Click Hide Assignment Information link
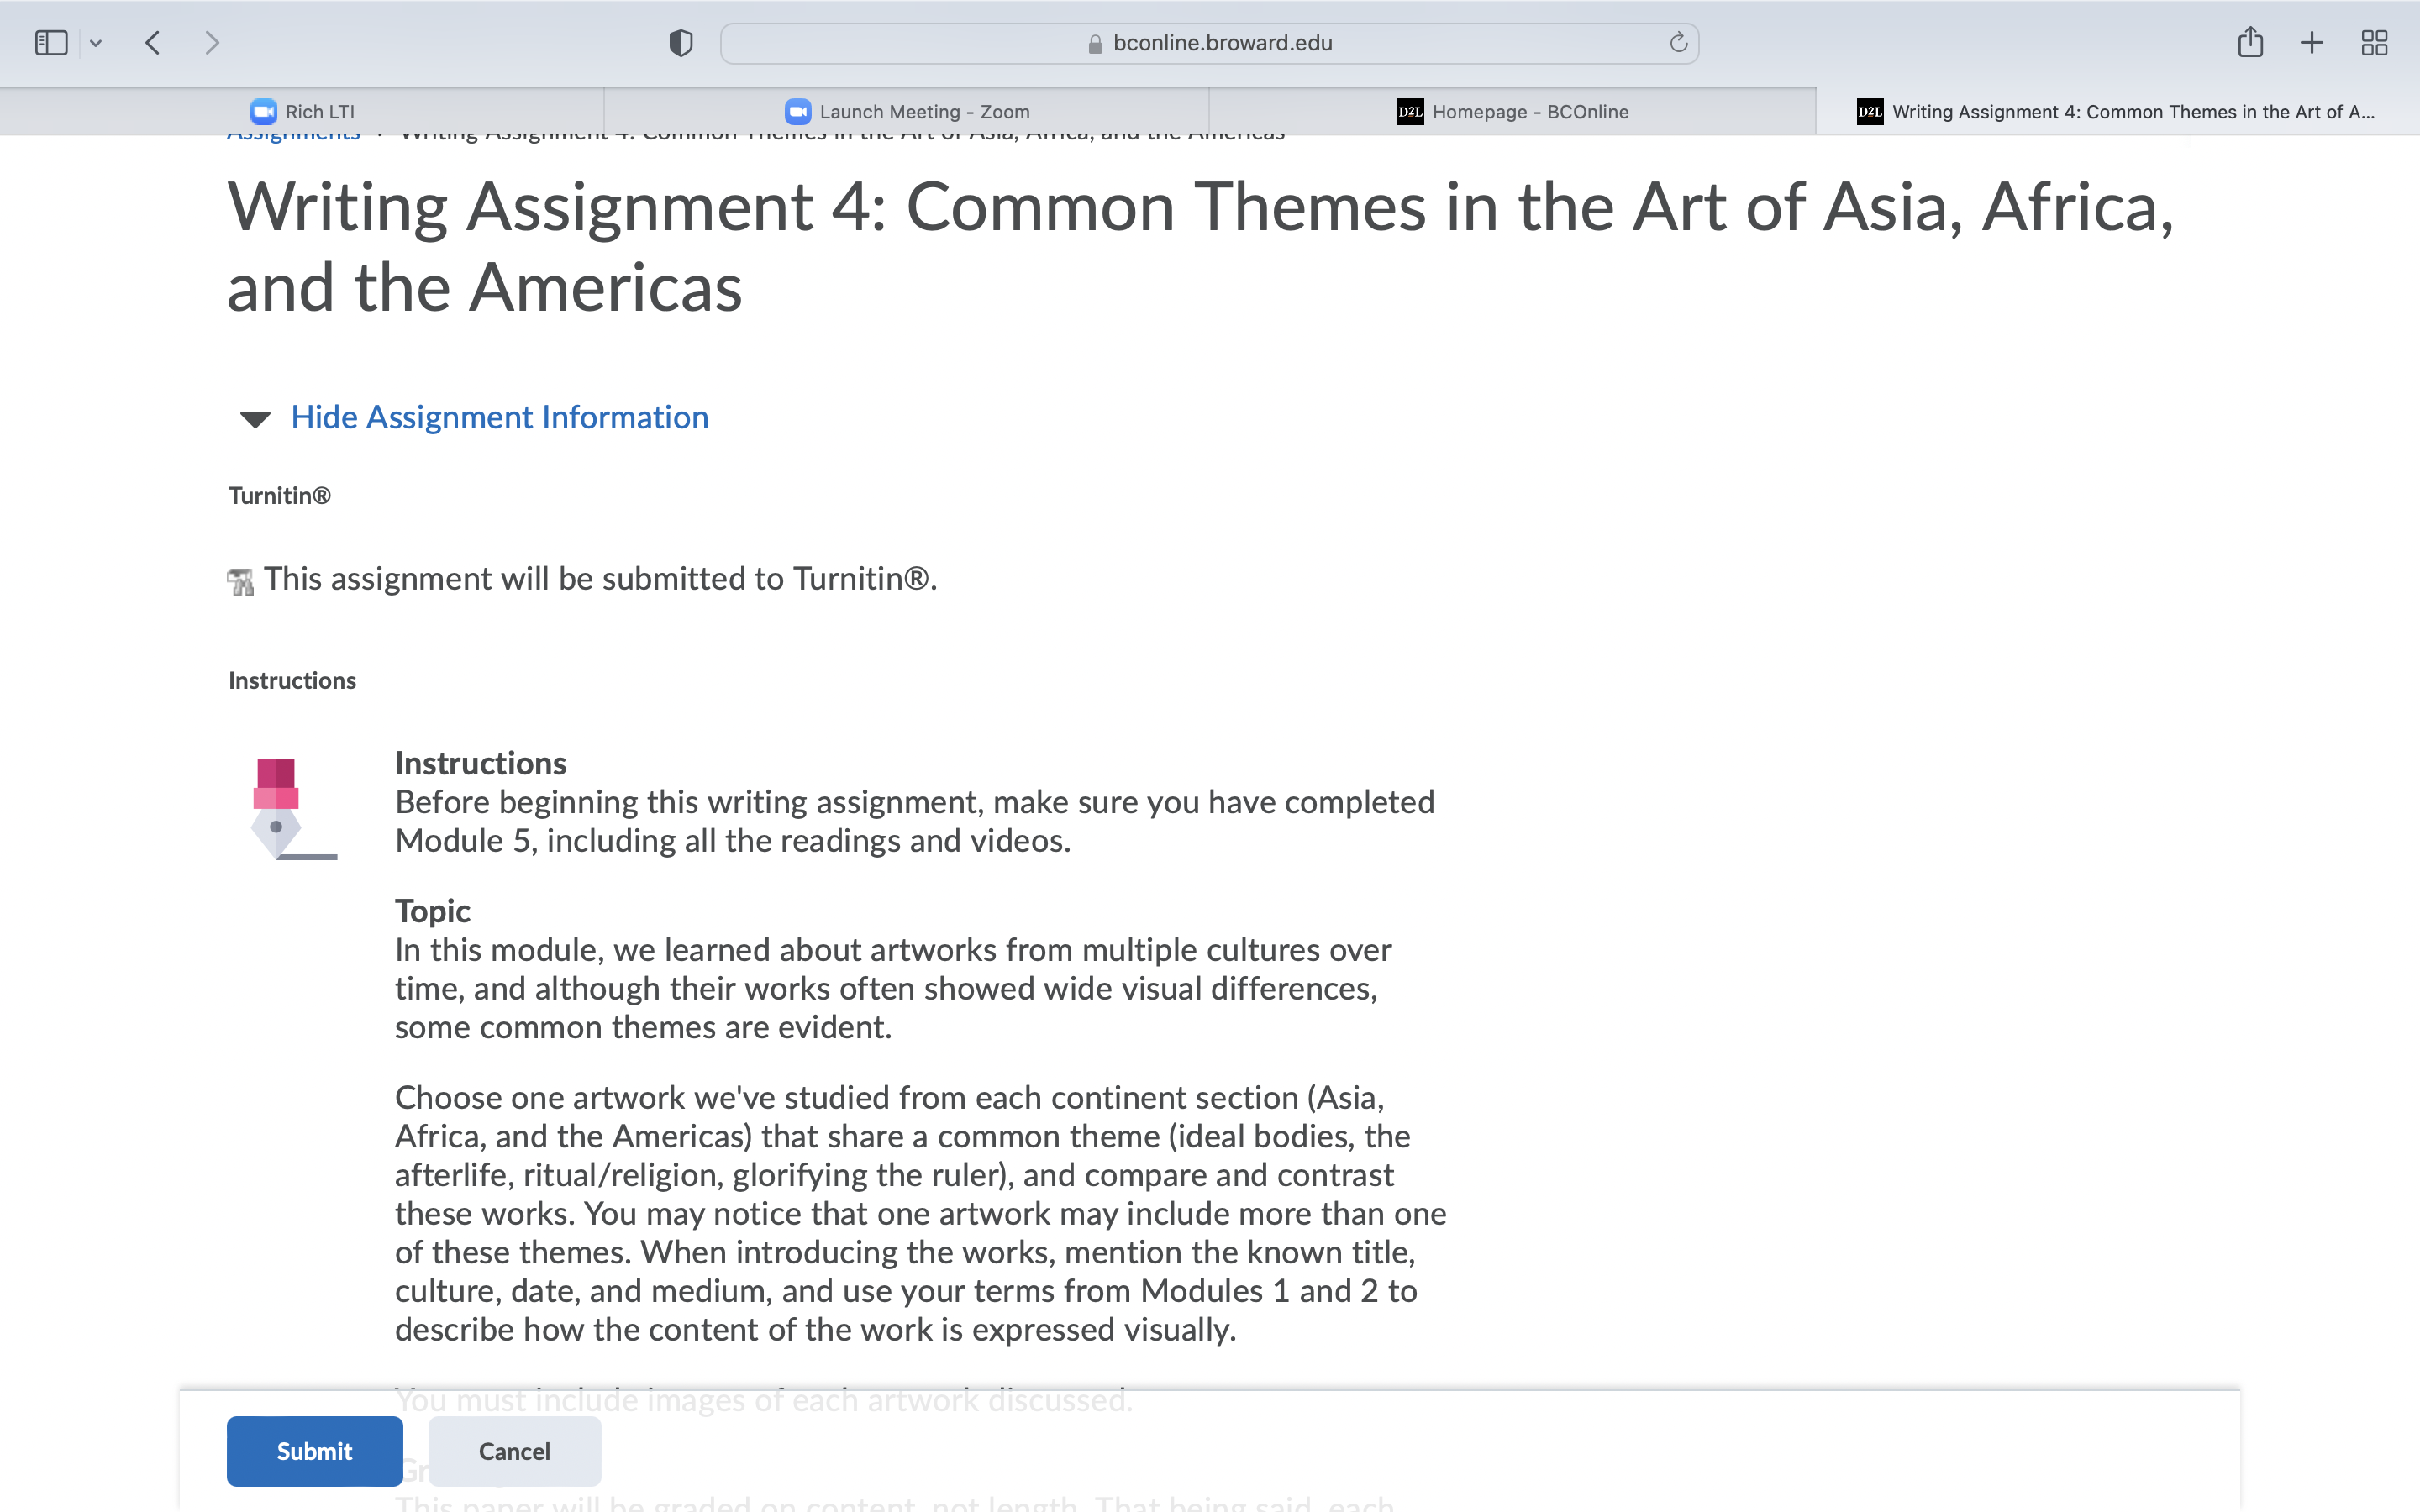Image resolution: width=2420 pixels, height=1512 pixels. pos(499,417)
